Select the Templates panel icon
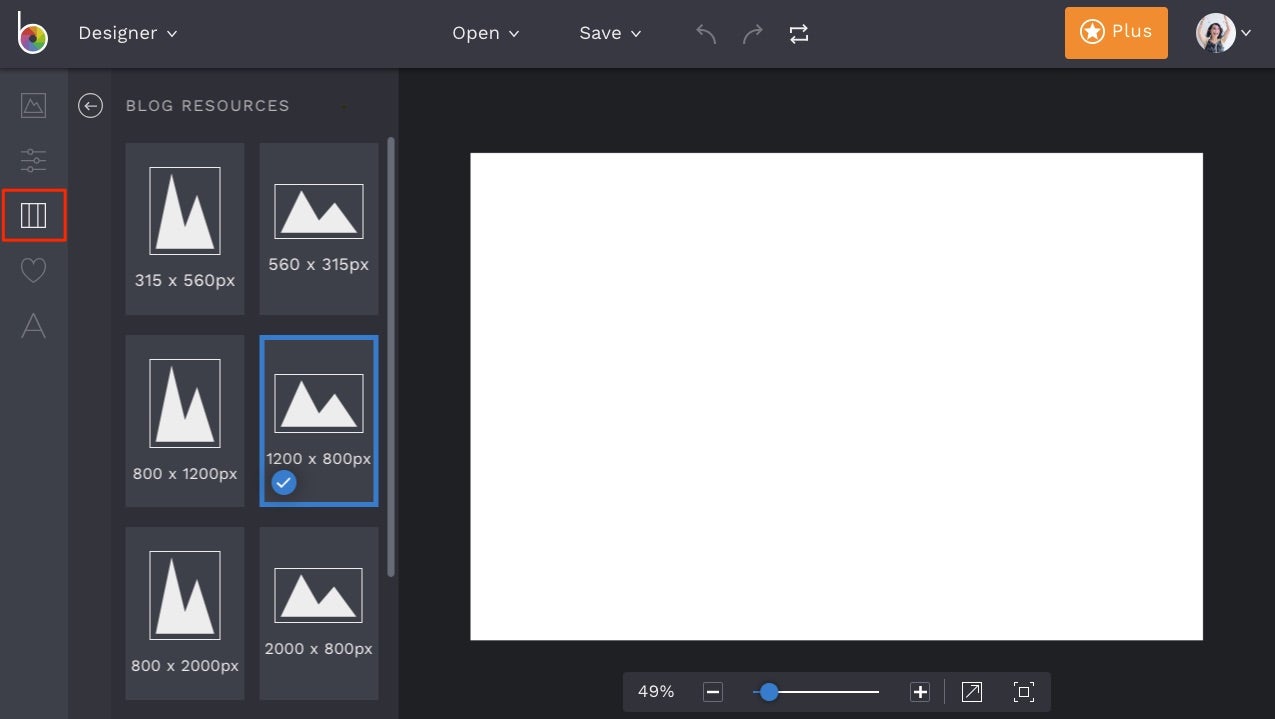The height and width of the screenshot is (719, 1275). point(33,214)
